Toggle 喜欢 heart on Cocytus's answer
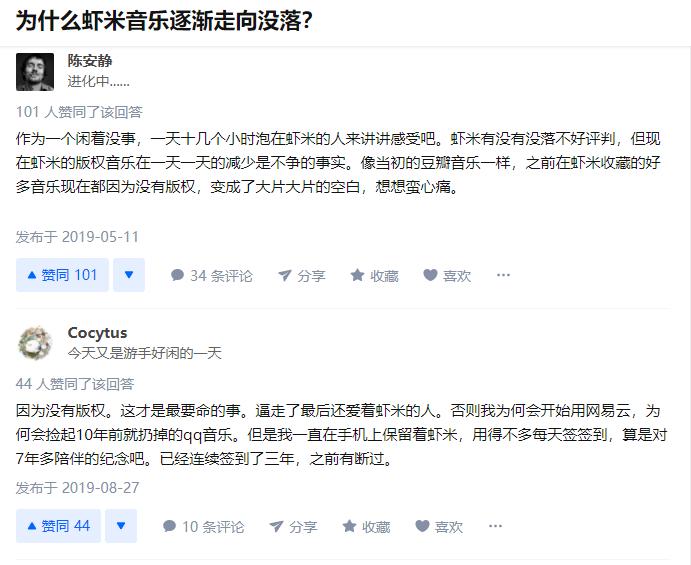 (x=439, y=526)
